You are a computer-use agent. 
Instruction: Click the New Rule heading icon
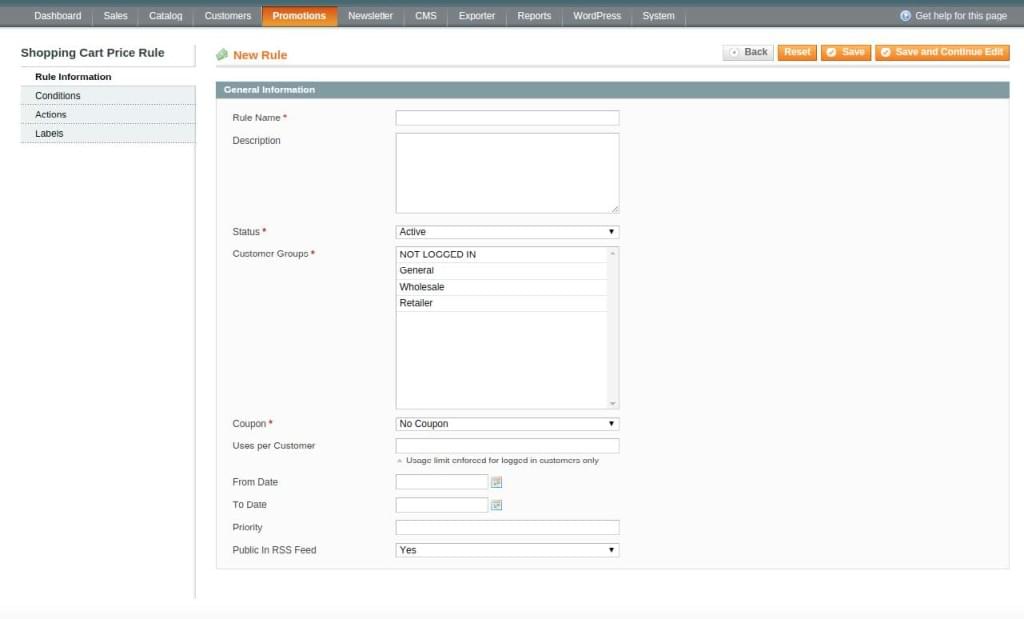[222, 55]
